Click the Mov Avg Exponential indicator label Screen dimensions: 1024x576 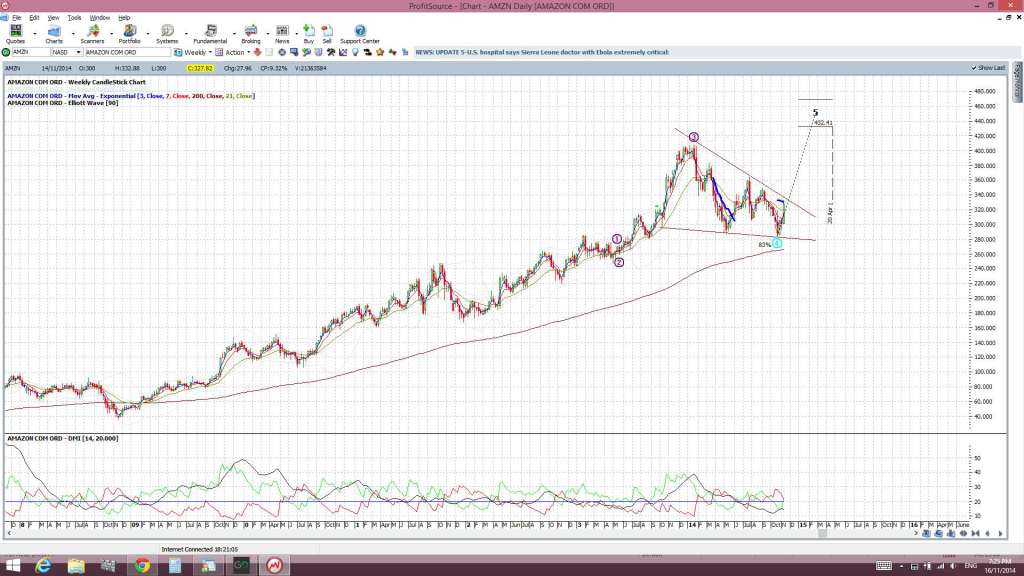click(x=131, y=96)
